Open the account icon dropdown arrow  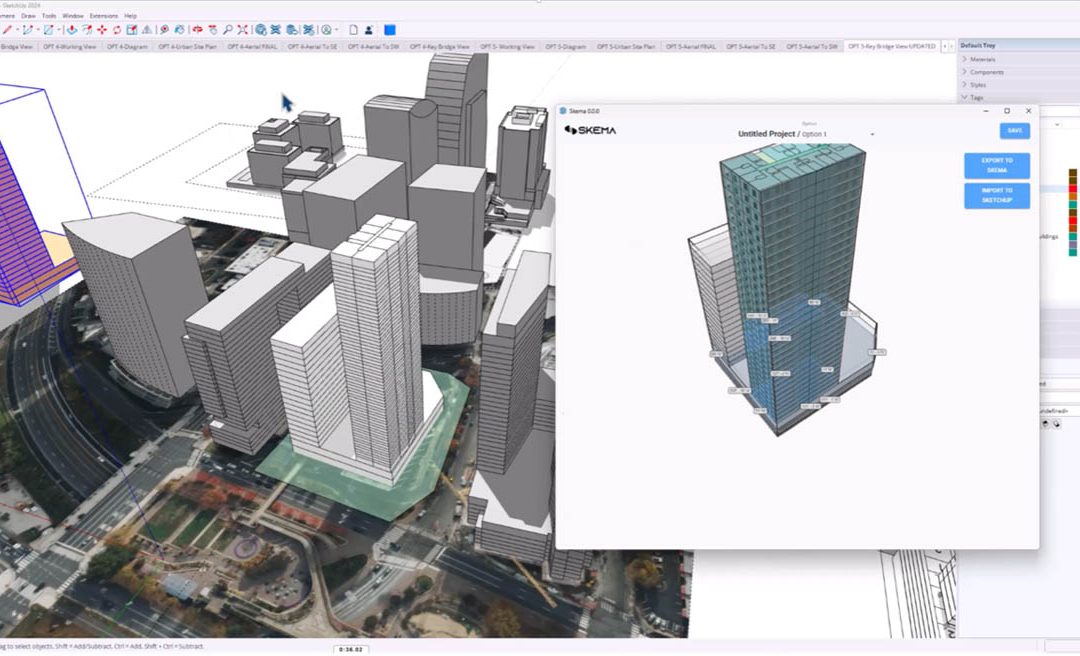point(337,30)
